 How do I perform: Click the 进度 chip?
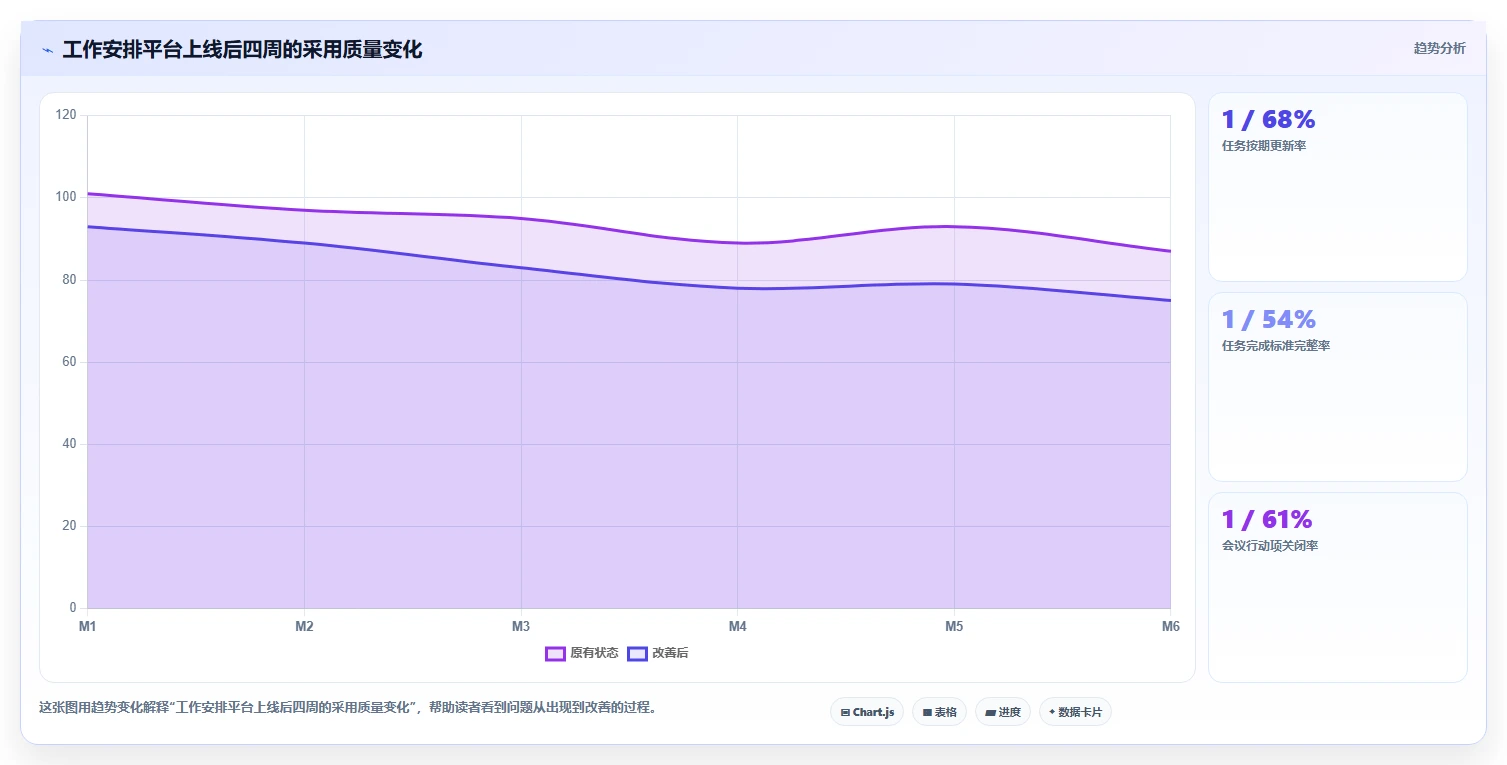click(1003, 712)
